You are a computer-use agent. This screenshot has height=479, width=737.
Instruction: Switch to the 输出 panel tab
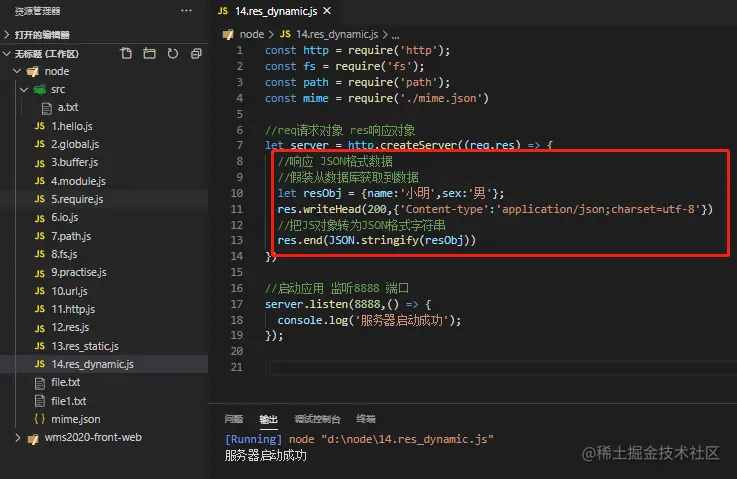click(x=268, y=419)
